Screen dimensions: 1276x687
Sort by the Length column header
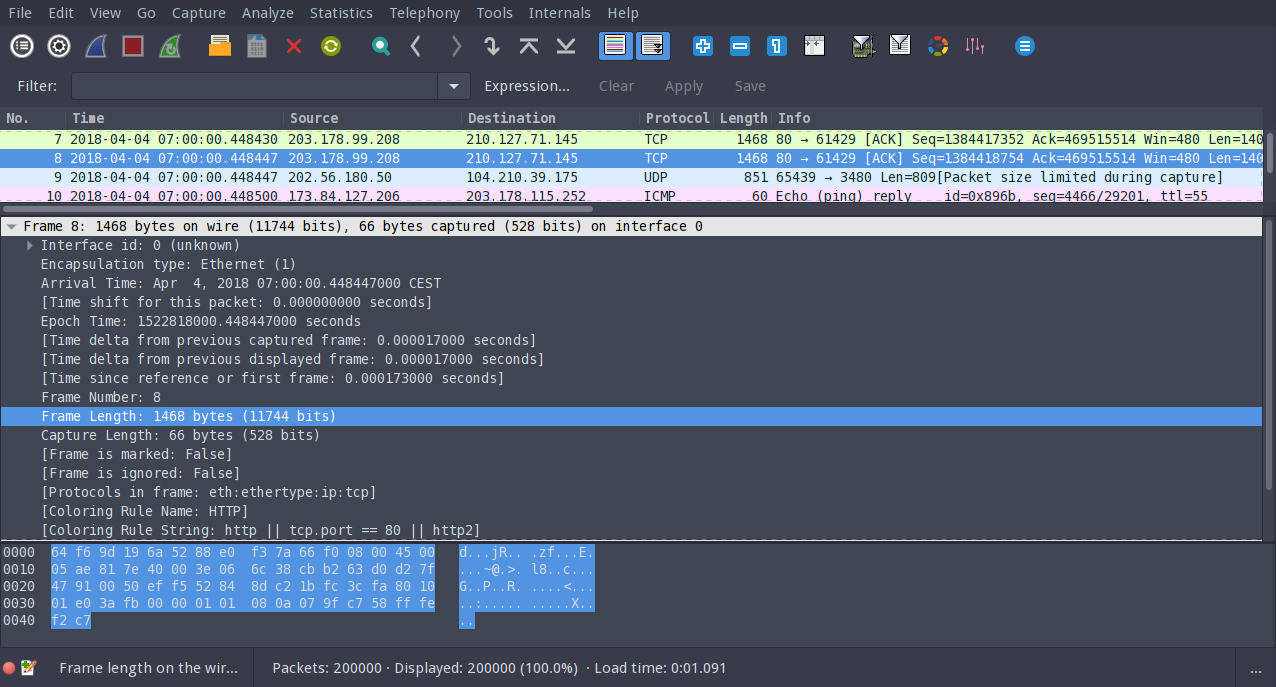pos(743,118)
